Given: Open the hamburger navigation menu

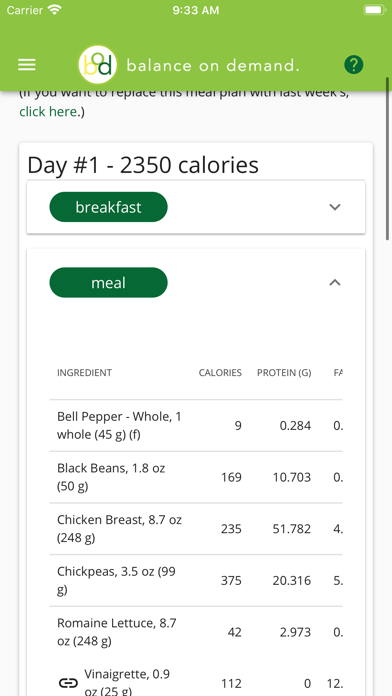Looking at the screenshot, I should pyautogui.click(x=27, y=65).
